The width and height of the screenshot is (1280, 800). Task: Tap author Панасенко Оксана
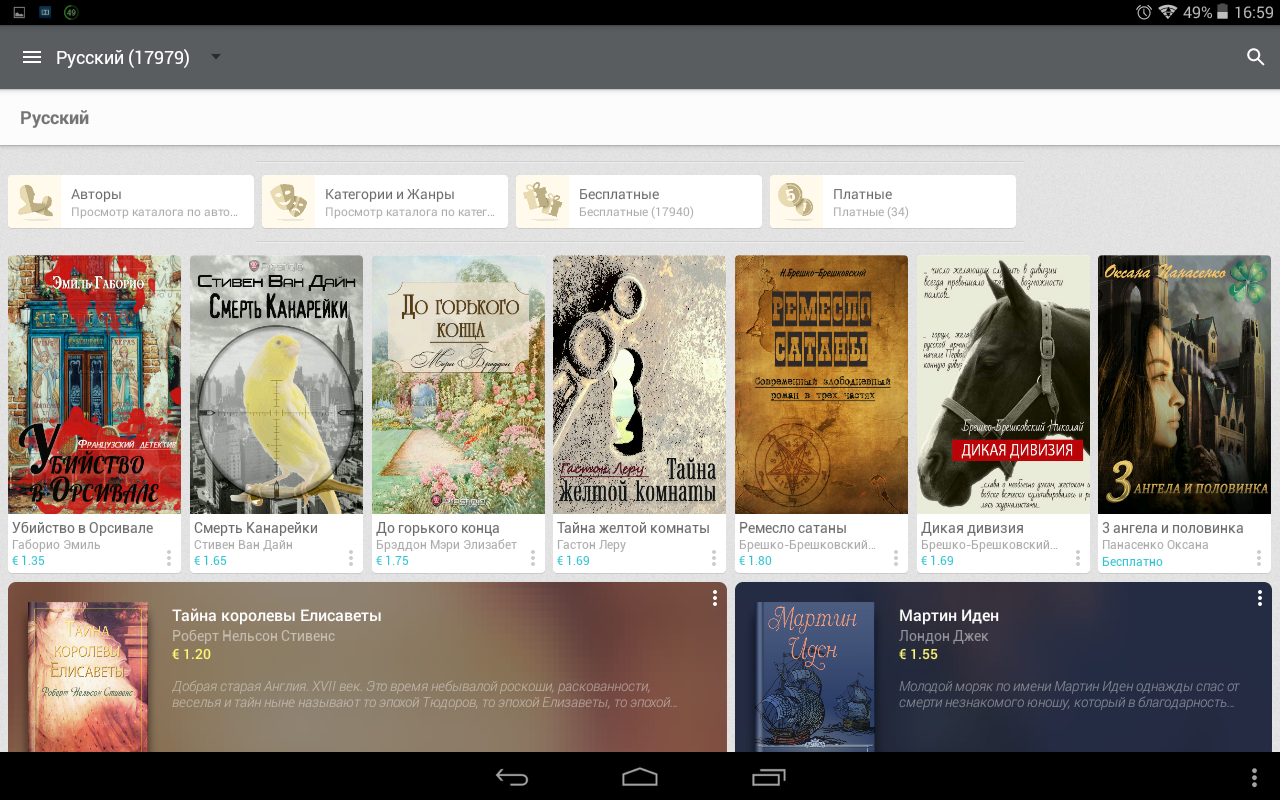pyautogui.click(x=1155, y=545)
